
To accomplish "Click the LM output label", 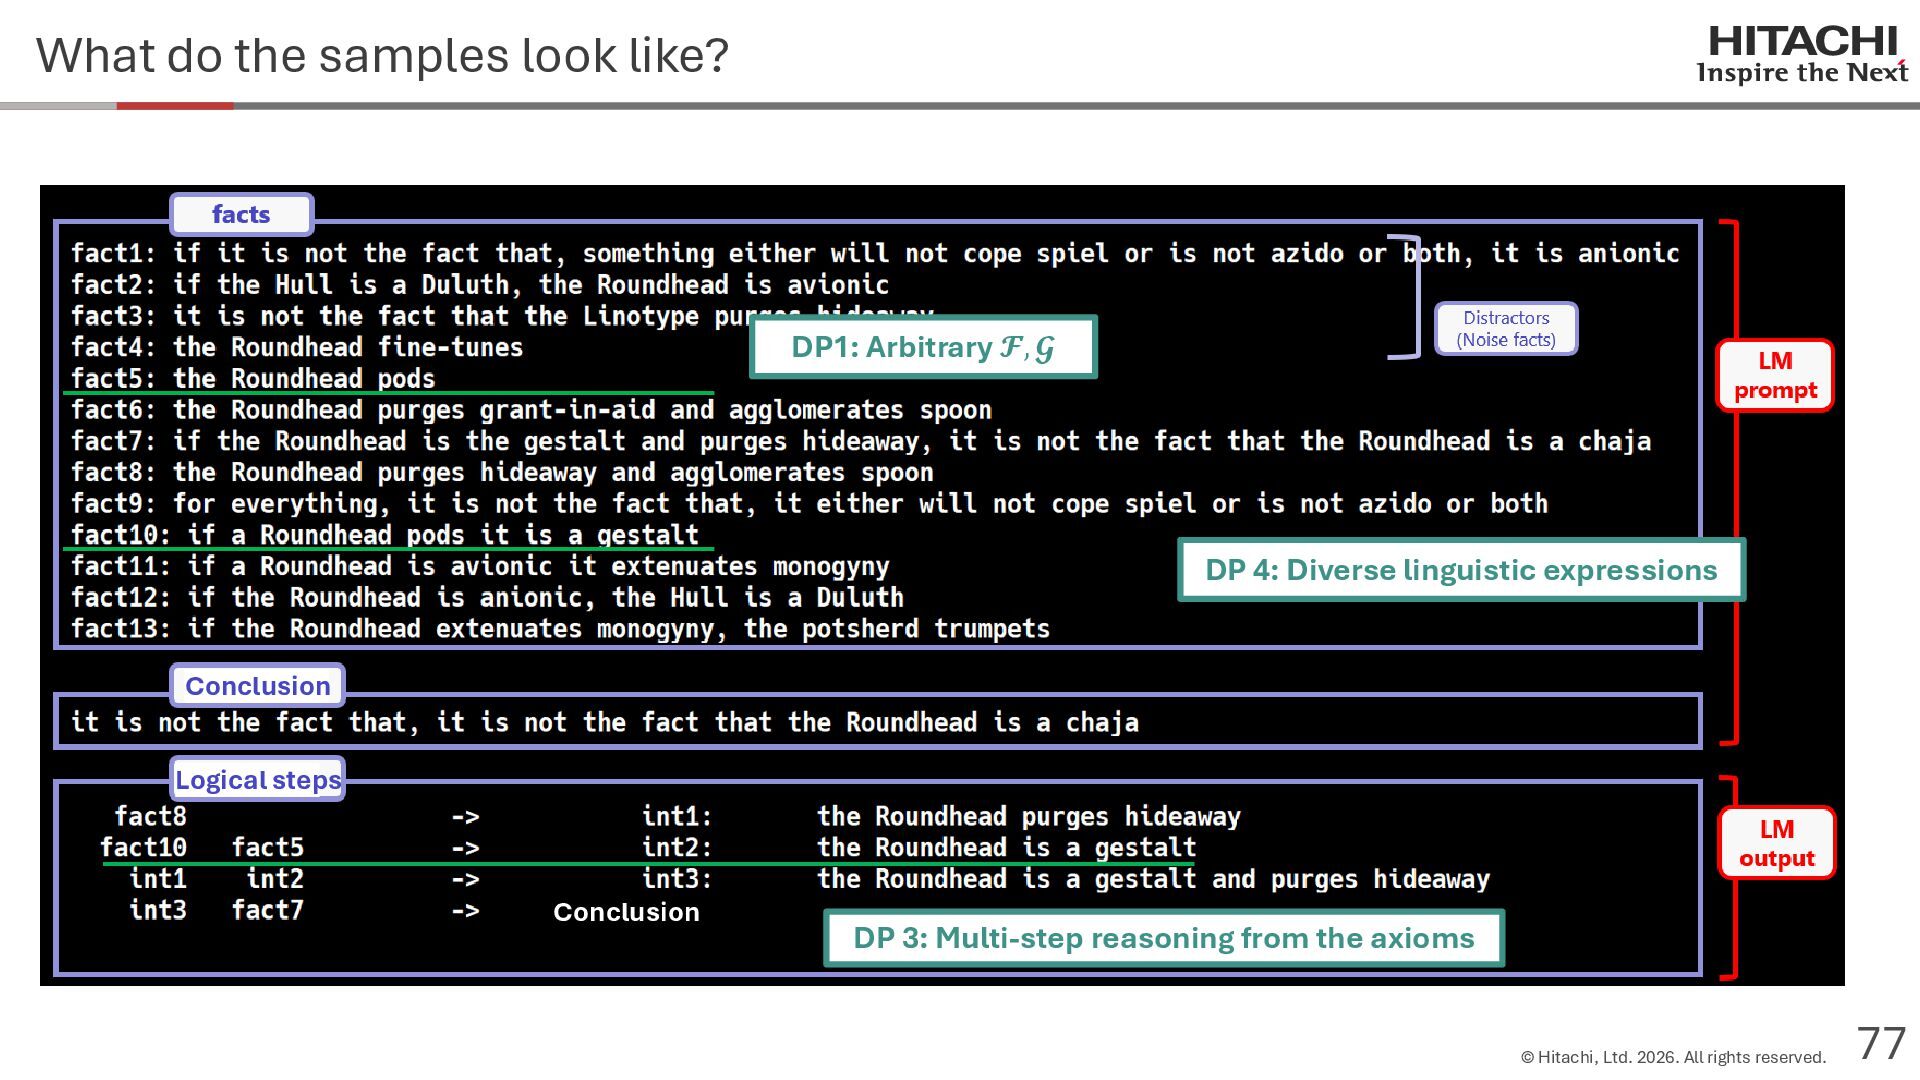I will pyautogui.click(x=1776, y=843).
